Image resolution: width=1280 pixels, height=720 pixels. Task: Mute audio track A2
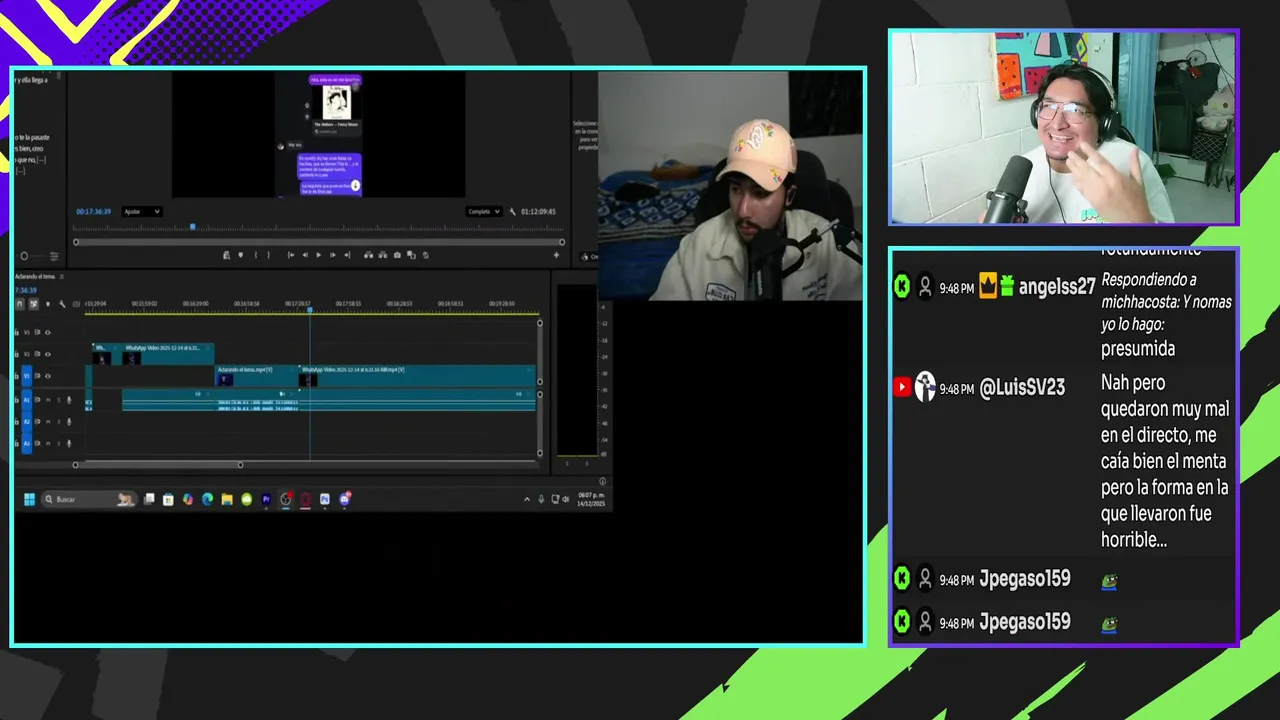tap(48, 421)
